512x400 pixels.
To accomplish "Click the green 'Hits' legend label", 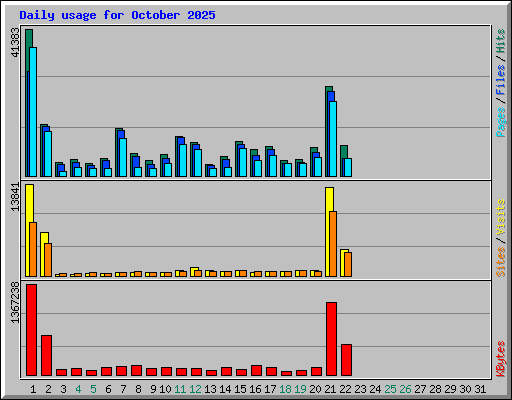I will [x=501, y=41].
